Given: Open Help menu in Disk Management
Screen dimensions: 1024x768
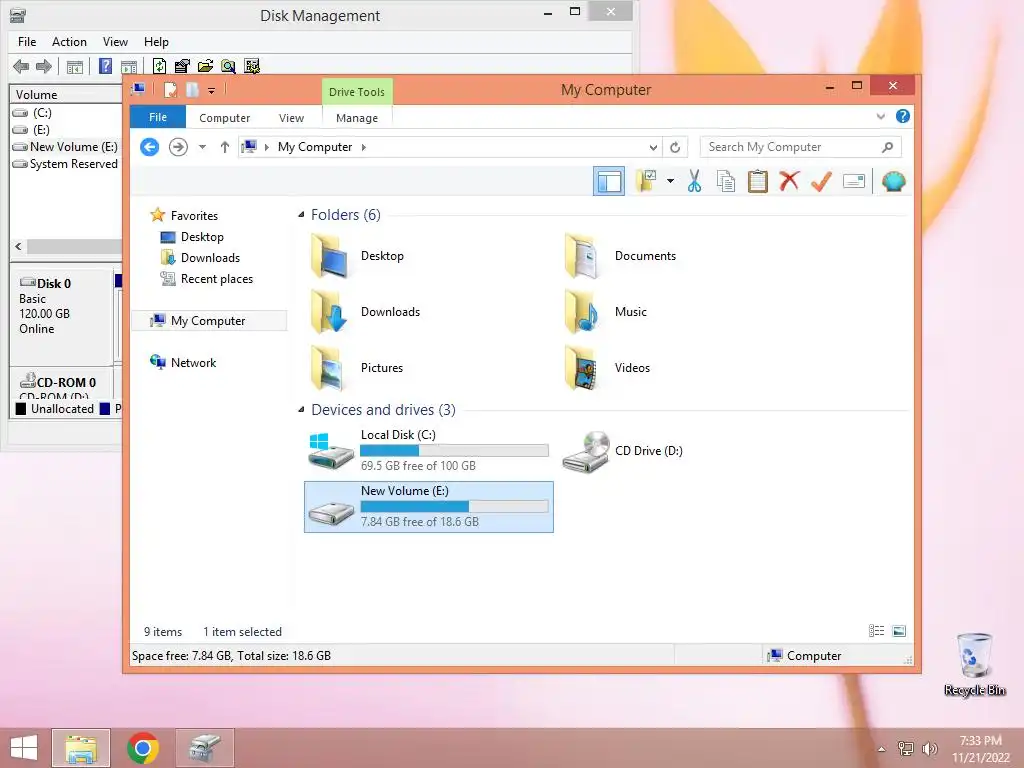Looking at the screenshot, I should pyautogui.click(x=156, y=42).
